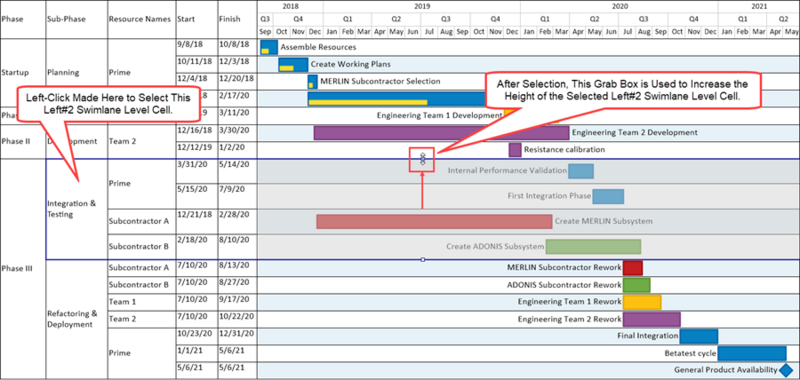Click Subcontractor B cell ending 8/27/20
This screenshot has width=800, height=380.
[x=141, y=285]
